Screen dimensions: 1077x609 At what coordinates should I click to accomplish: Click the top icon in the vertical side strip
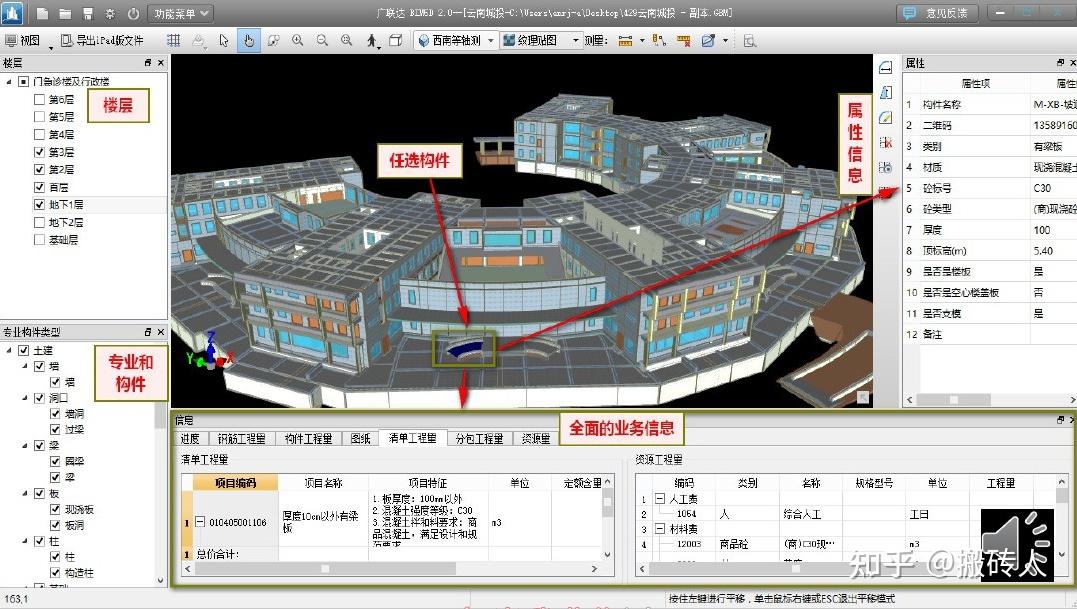(885, 67)
